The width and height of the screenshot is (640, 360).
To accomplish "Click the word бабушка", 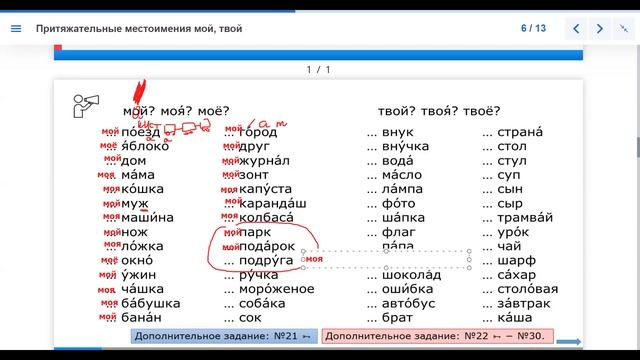I will pyautogui.click(x=151, y=303).
